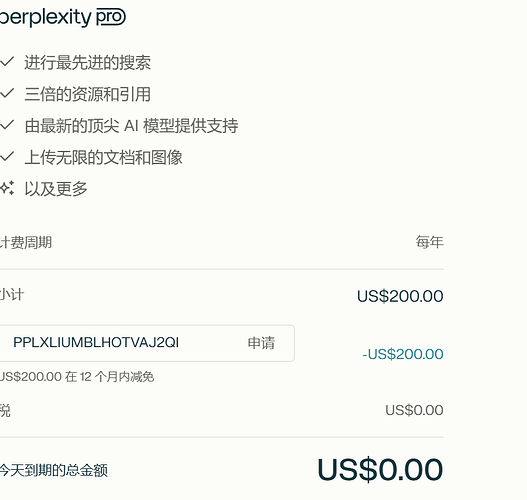This screenshot has width=527, height=500.
Task: Click checkmark beside 上传无限的文档和图像
Action: pos(7,157)
